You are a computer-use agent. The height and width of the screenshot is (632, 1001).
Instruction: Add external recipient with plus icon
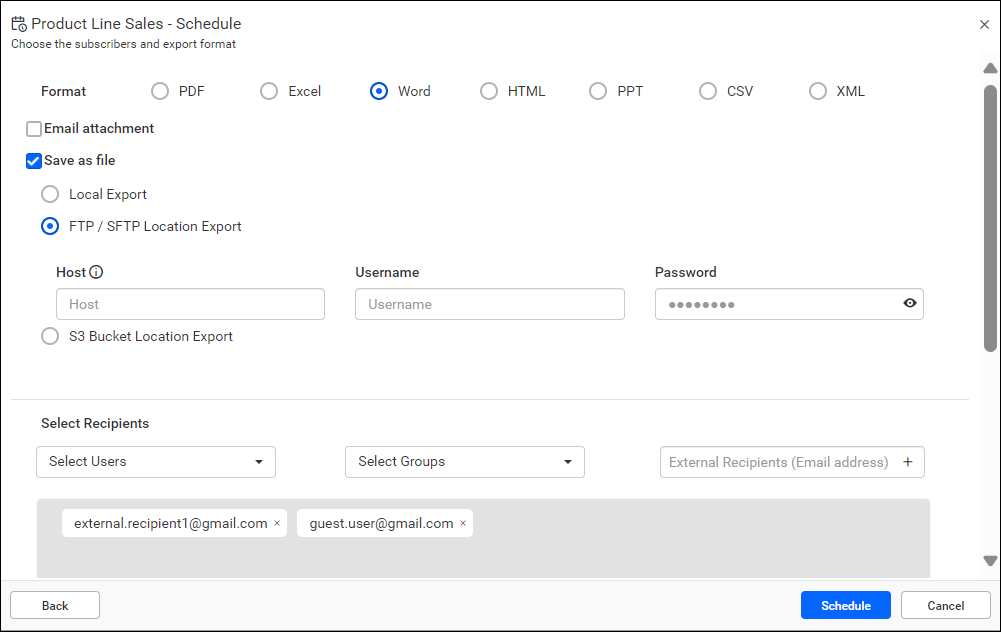[908, 462]
